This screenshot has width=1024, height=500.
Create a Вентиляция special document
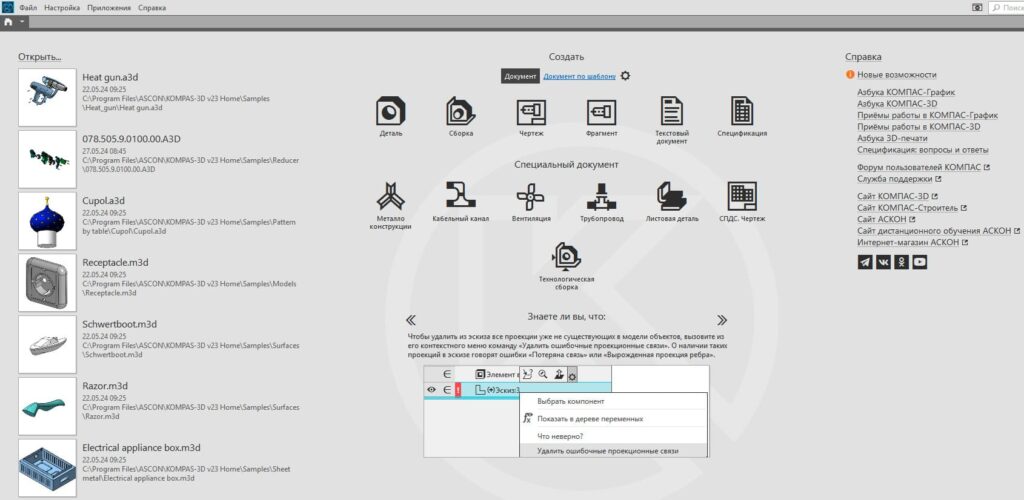[x=531, y=196]
